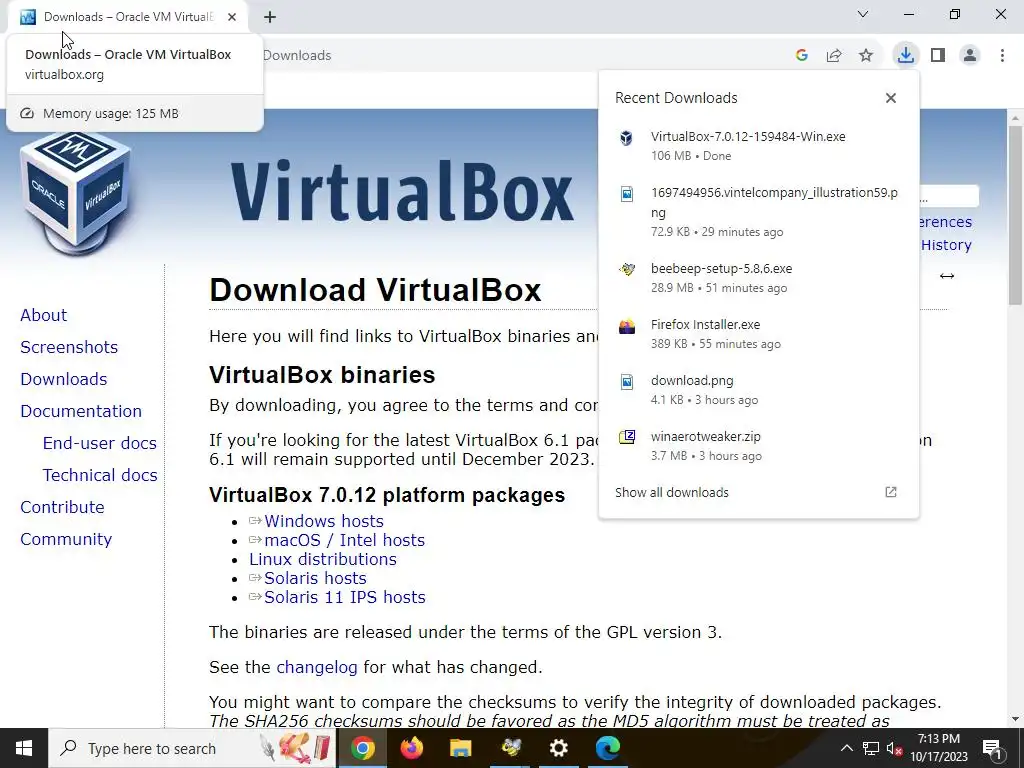Open the Chrome profile avatar
The width and height of the screenshot is (1024, 768).
tap(970, 56)
